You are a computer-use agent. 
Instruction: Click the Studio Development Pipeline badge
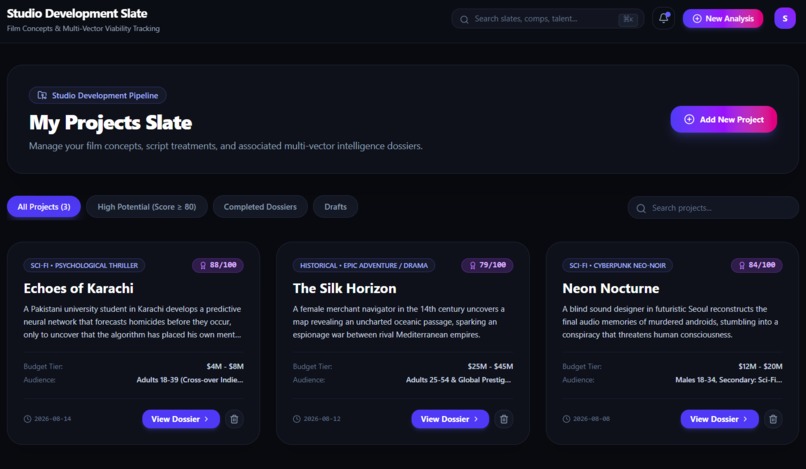coord(98,95)
